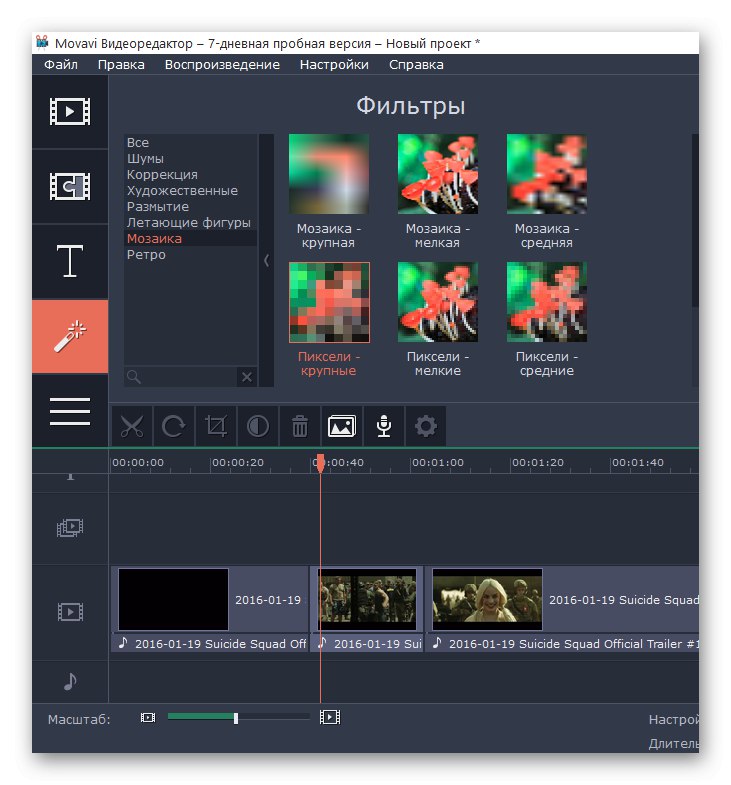Viewport: 731px width, 785px height.
Task: Click the red playhead marker on ruler
Action: click(x=320, y=462)
